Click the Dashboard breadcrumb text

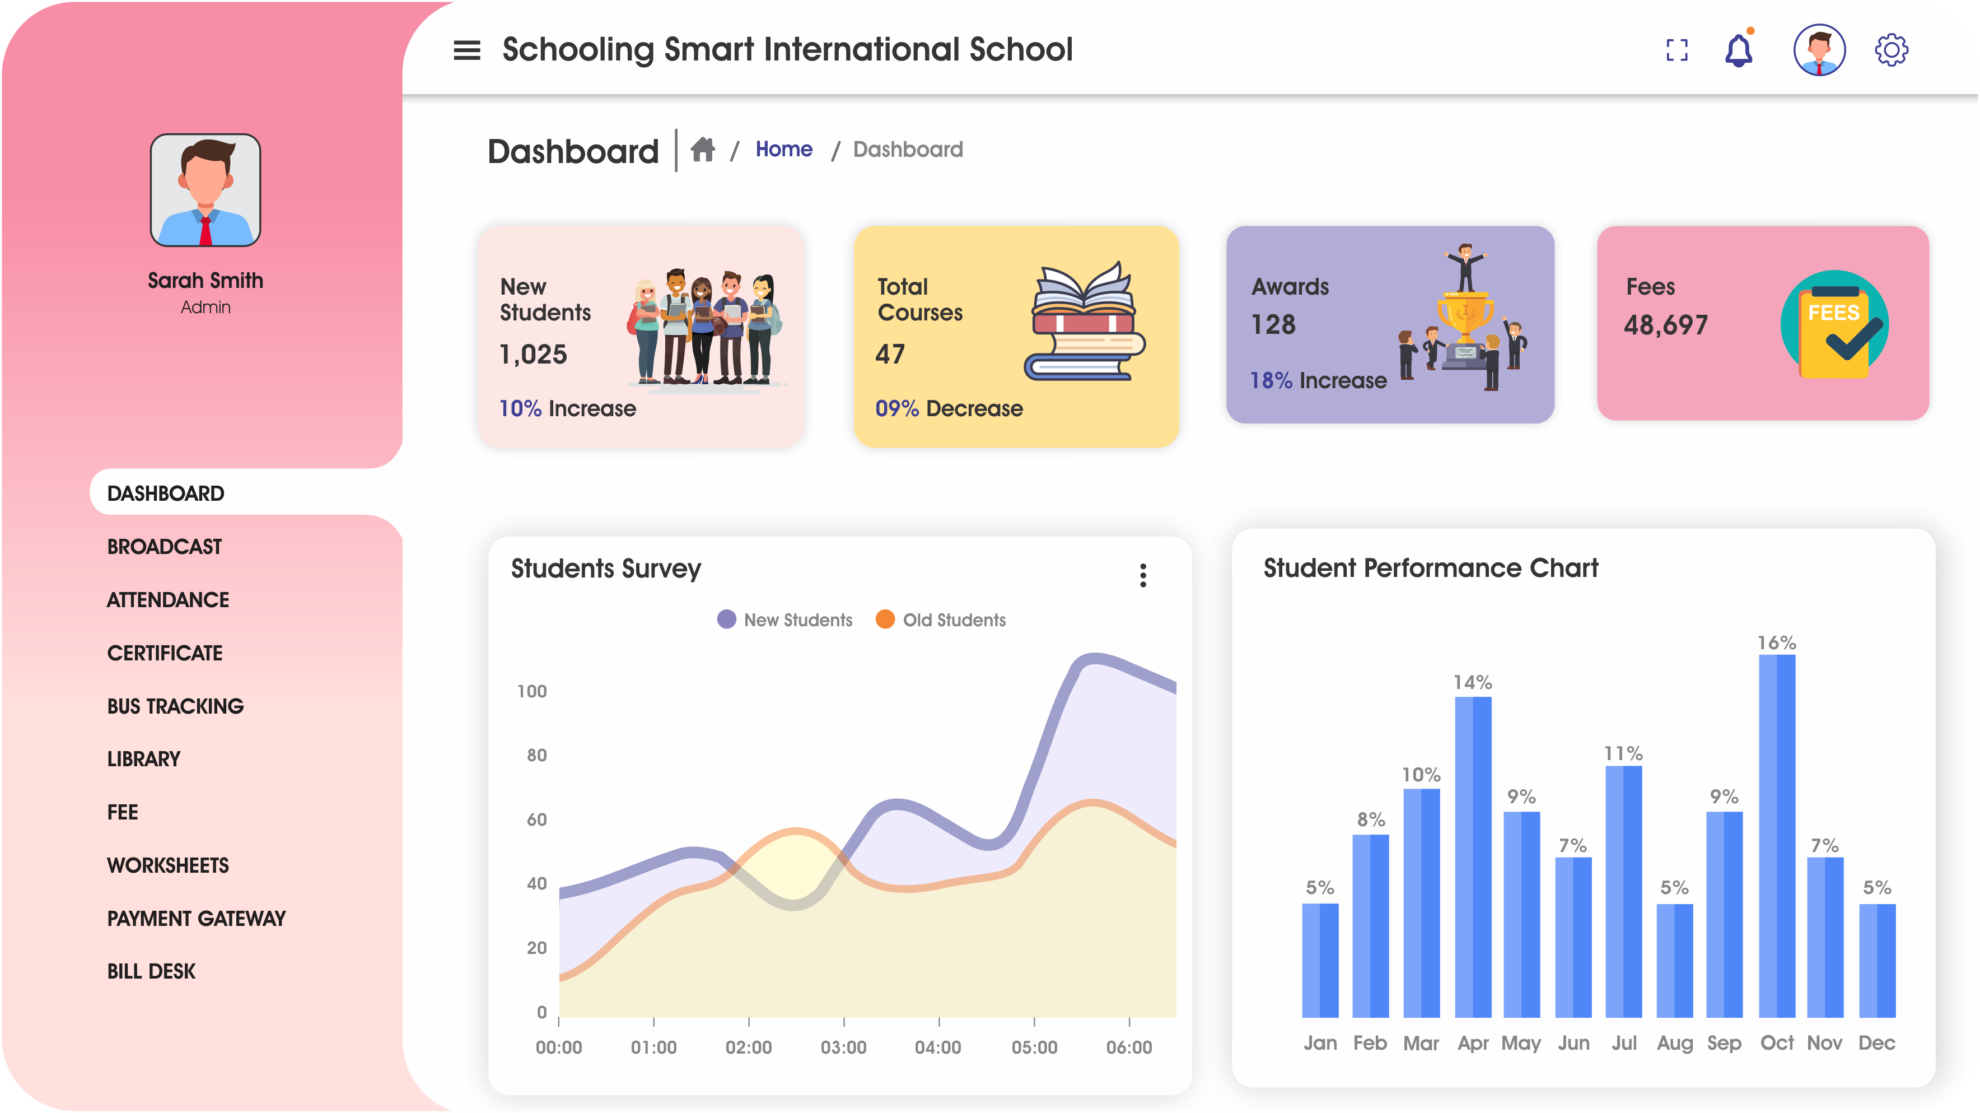pyautogui.click(x=908, y=149)
